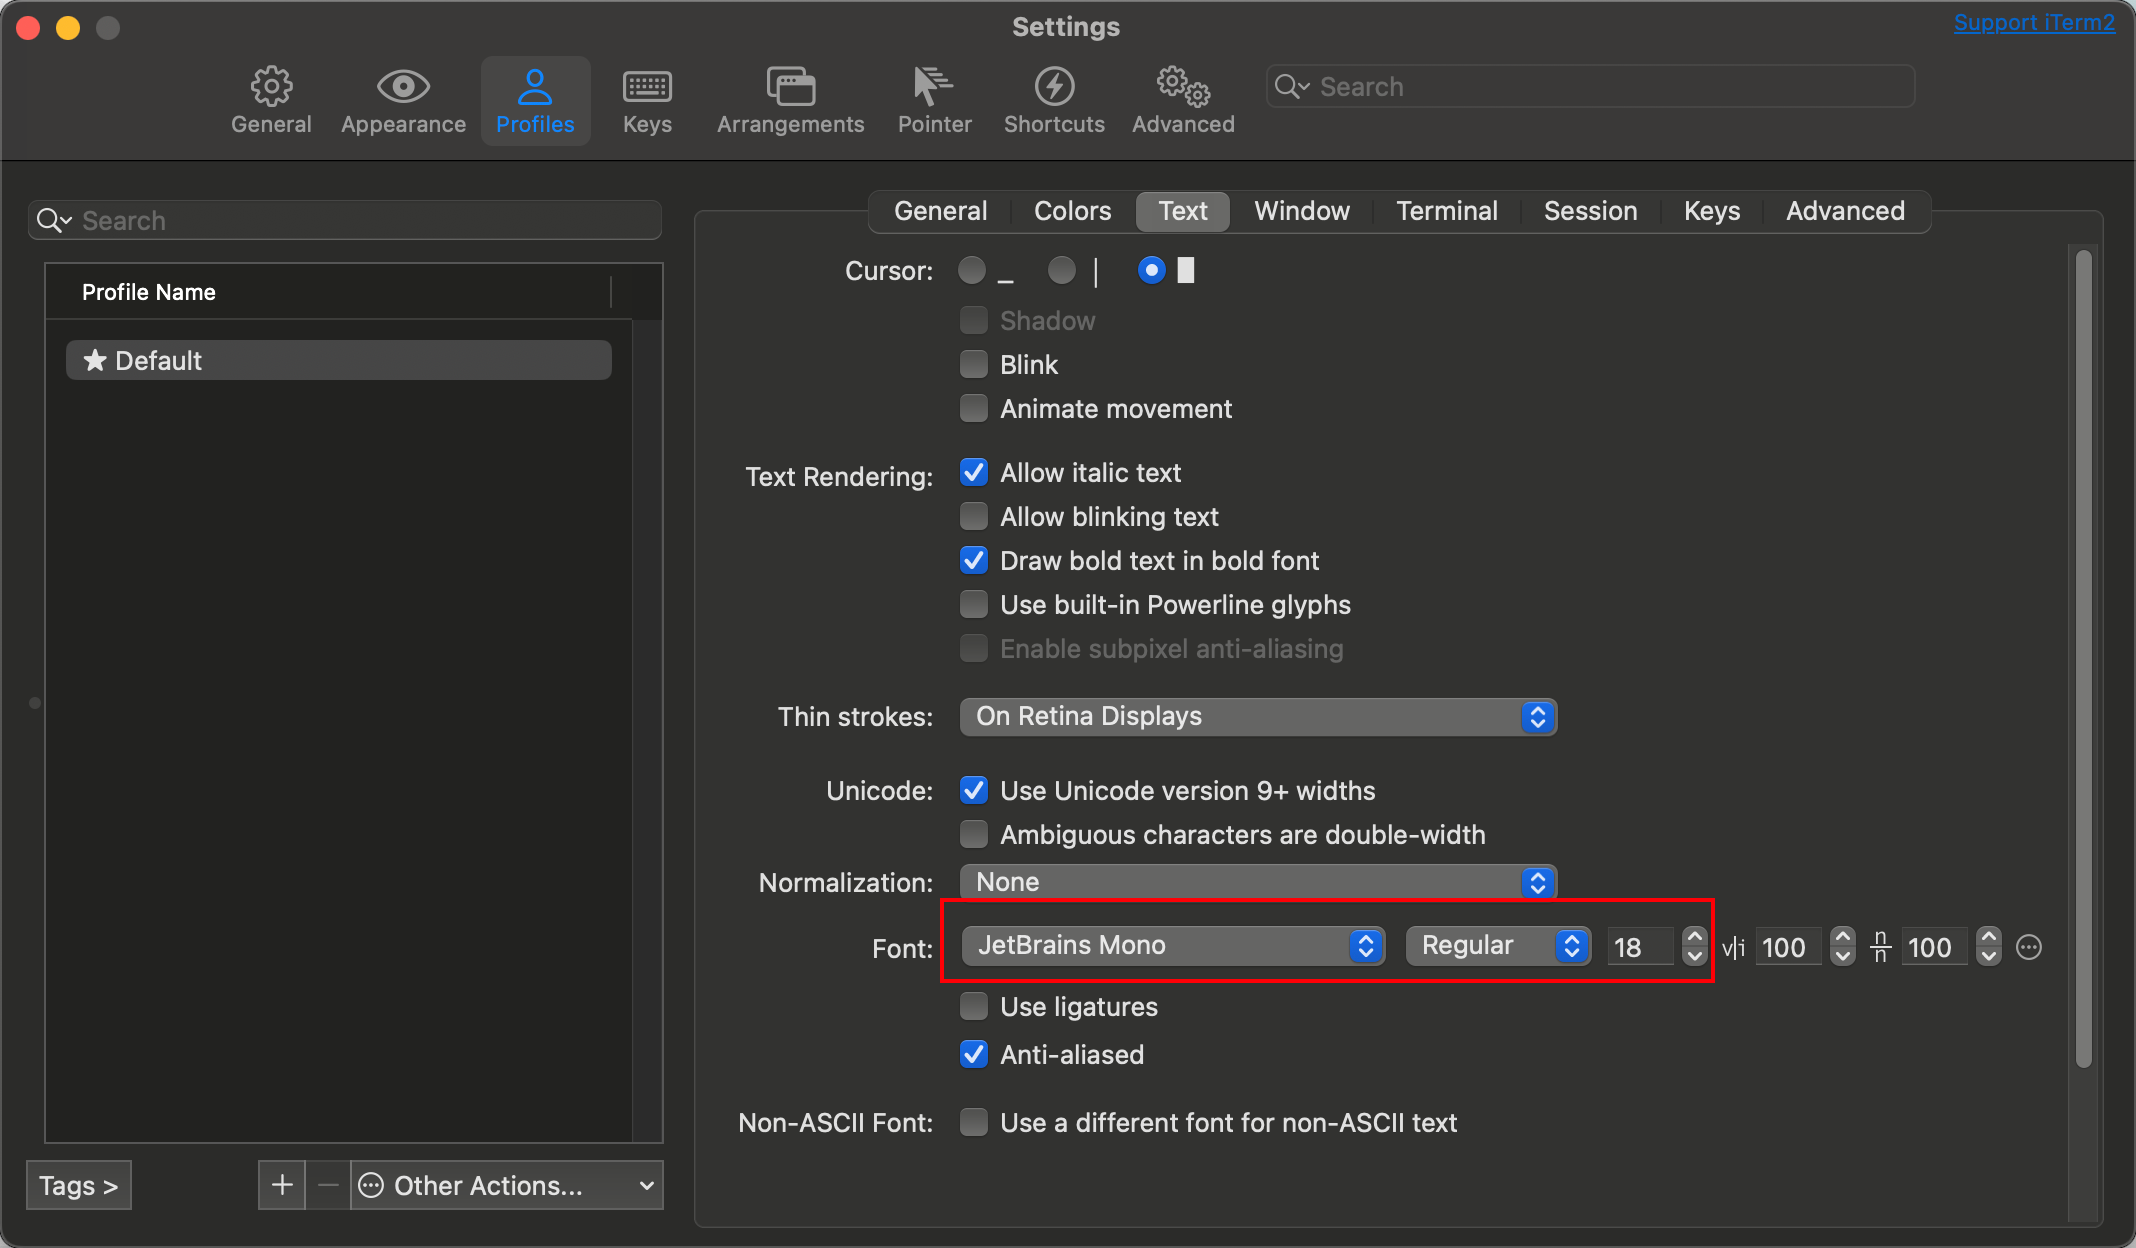Open Other Actions dropdown menu
The width and height of the screenshot is (2136, 1248).
[x=507, y=1185]
